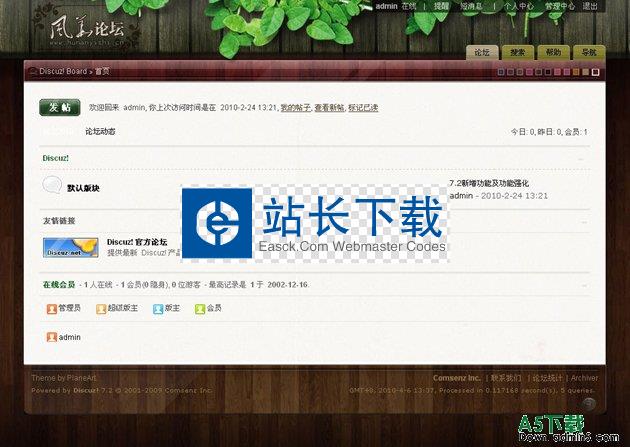Click the 默认版块 speech bubble icon
The image size is (630, 447).
click(x=52, y=185)
